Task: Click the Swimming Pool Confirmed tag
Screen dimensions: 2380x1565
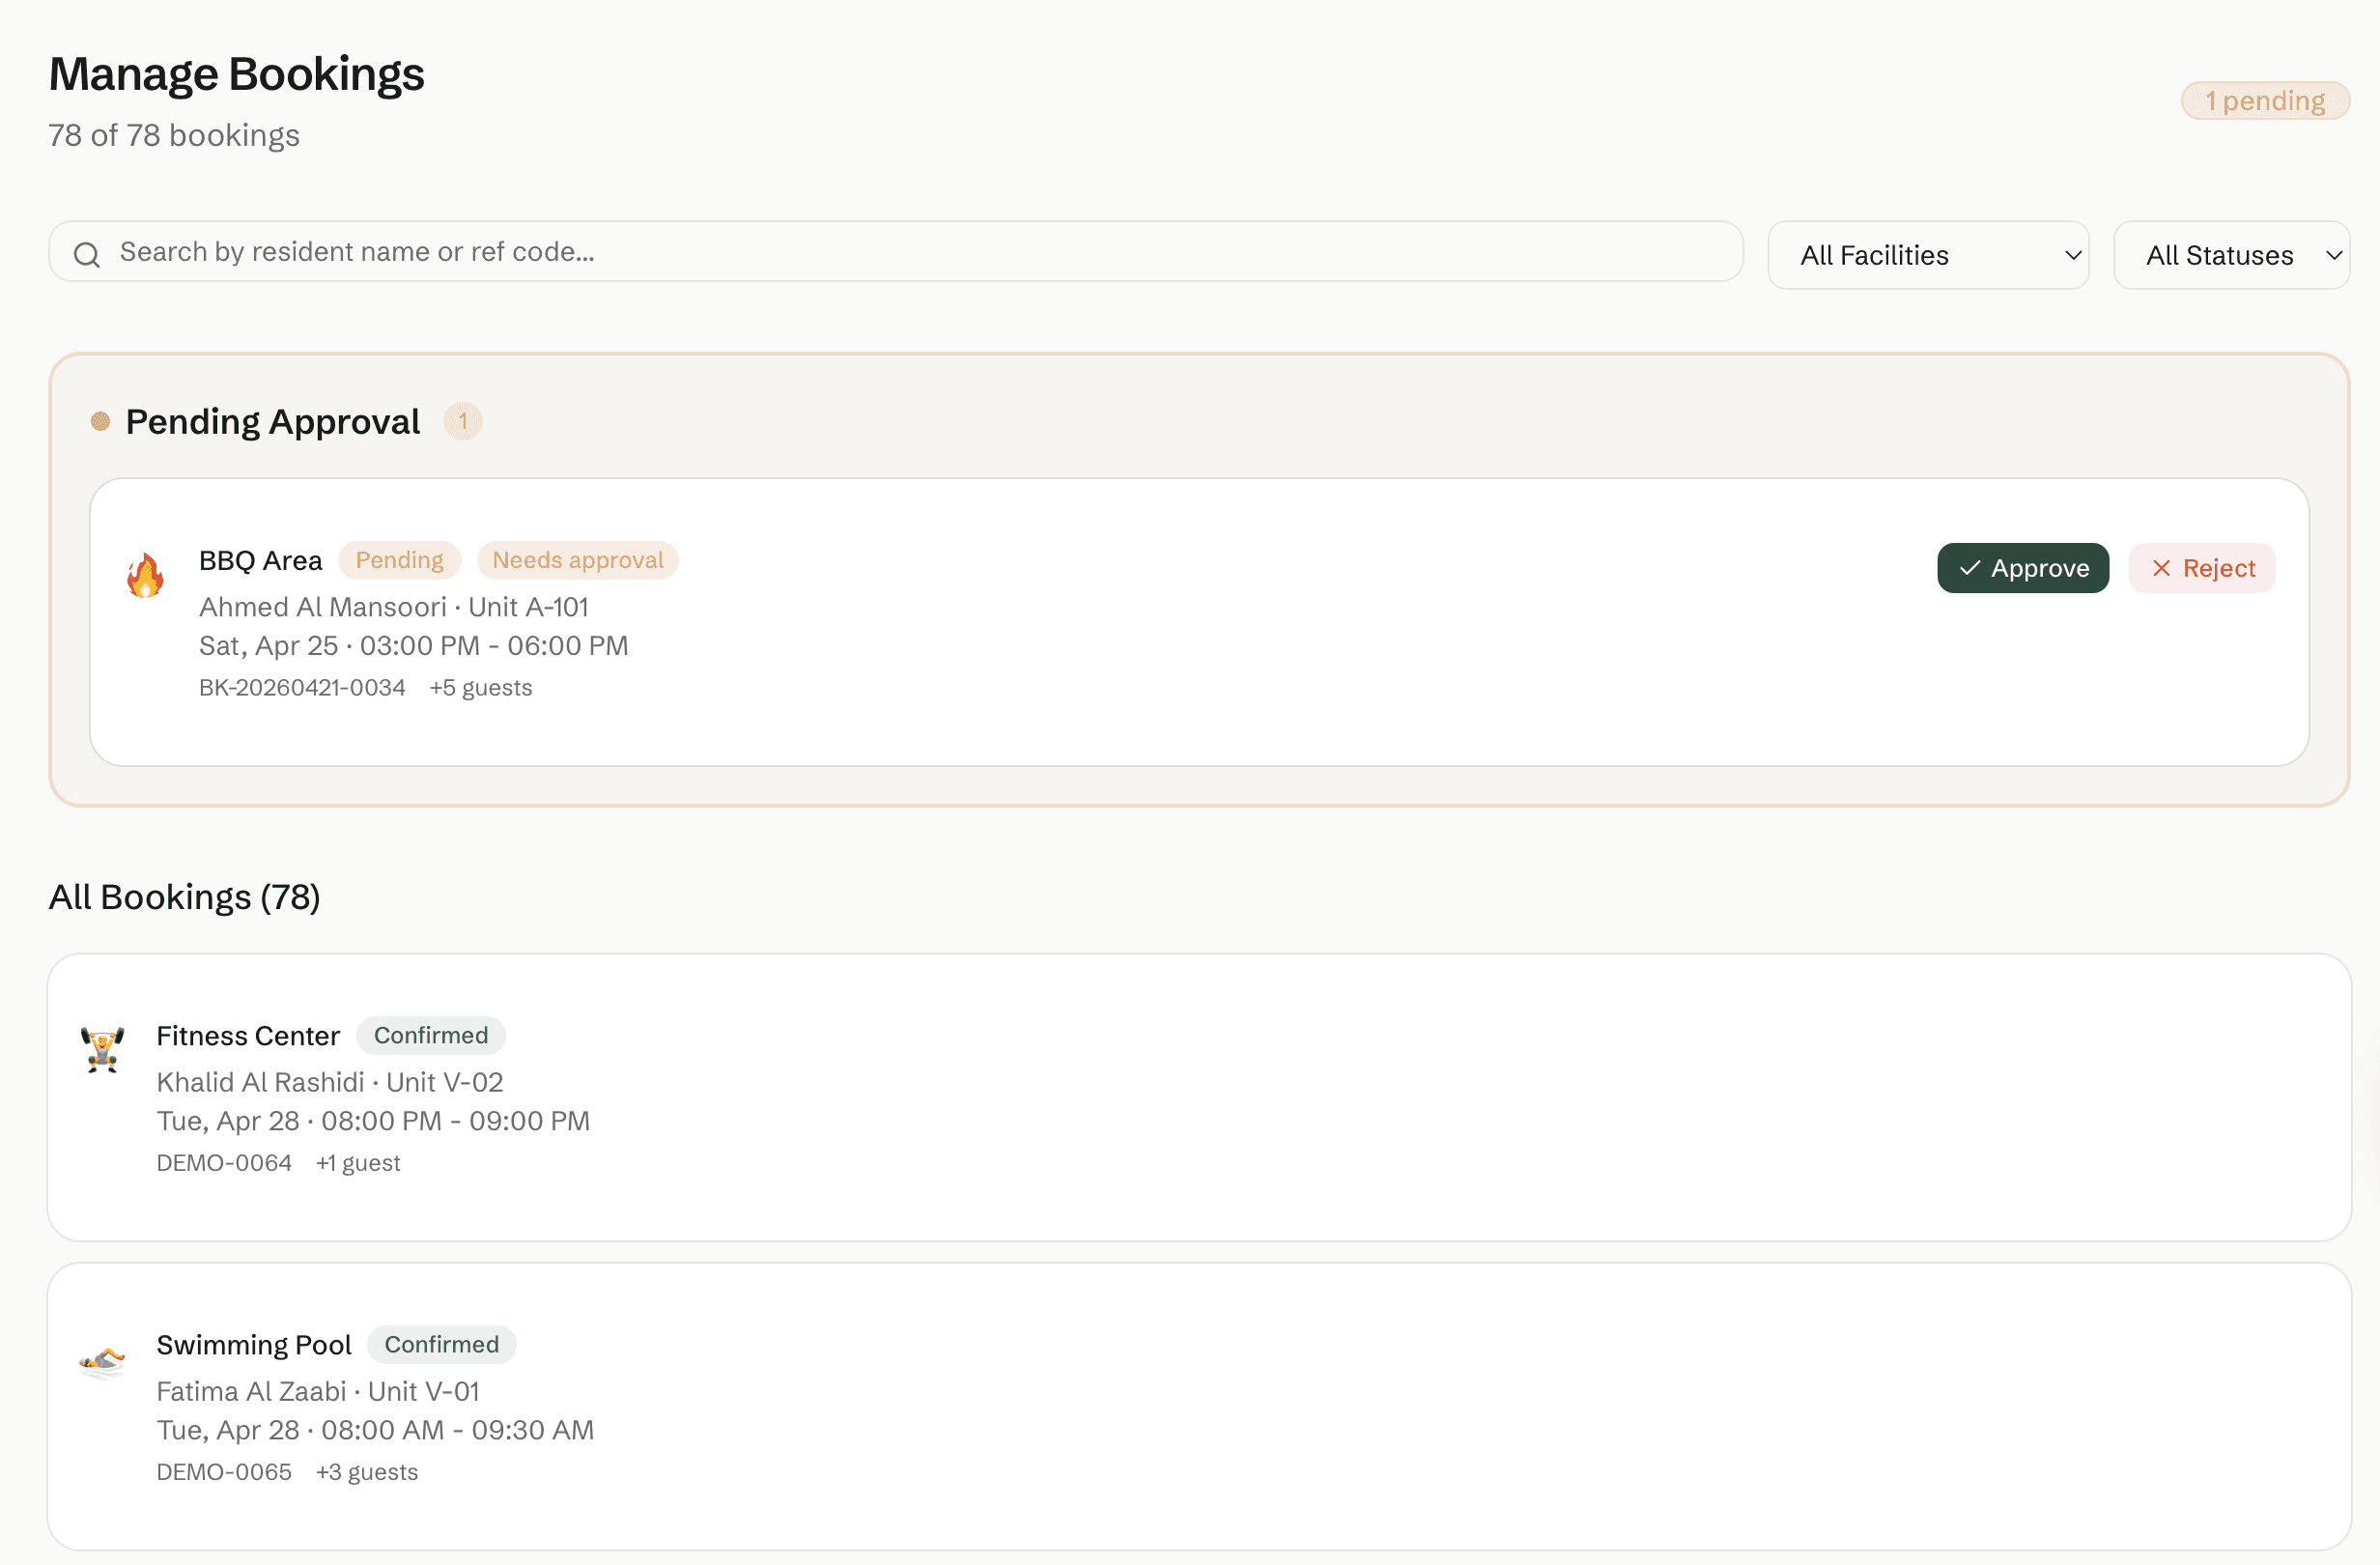Action: pos(441,1344)
